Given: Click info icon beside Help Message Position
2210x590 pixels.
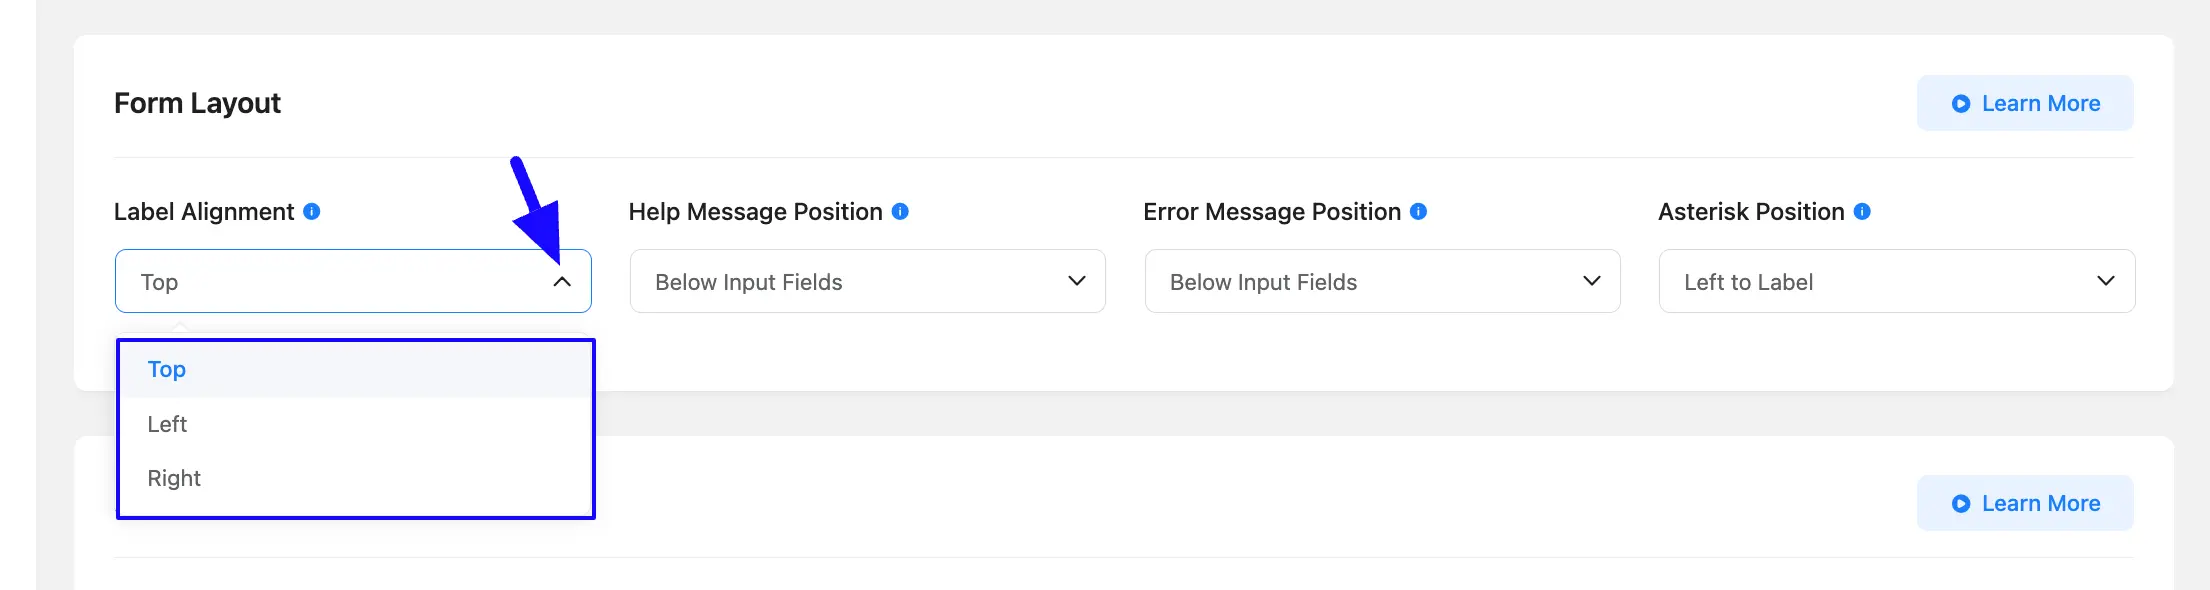Looking at the screenshot, I should pyautogui.click(x=900, y=212).
